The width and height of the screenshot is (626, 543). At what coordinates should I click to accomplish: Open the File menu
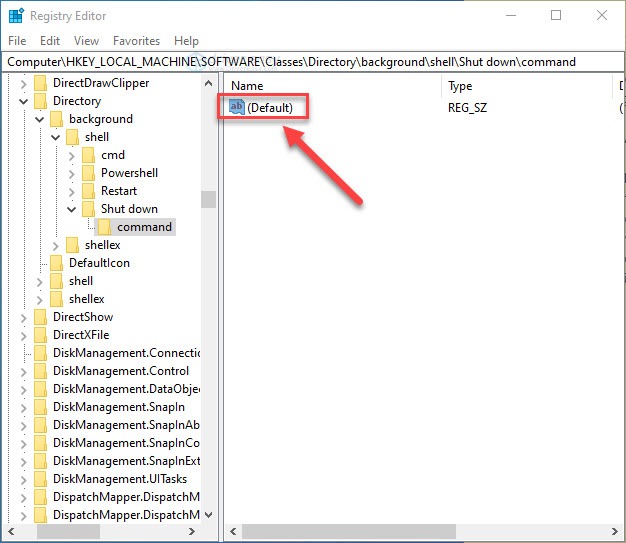click(x=17, y=41)
